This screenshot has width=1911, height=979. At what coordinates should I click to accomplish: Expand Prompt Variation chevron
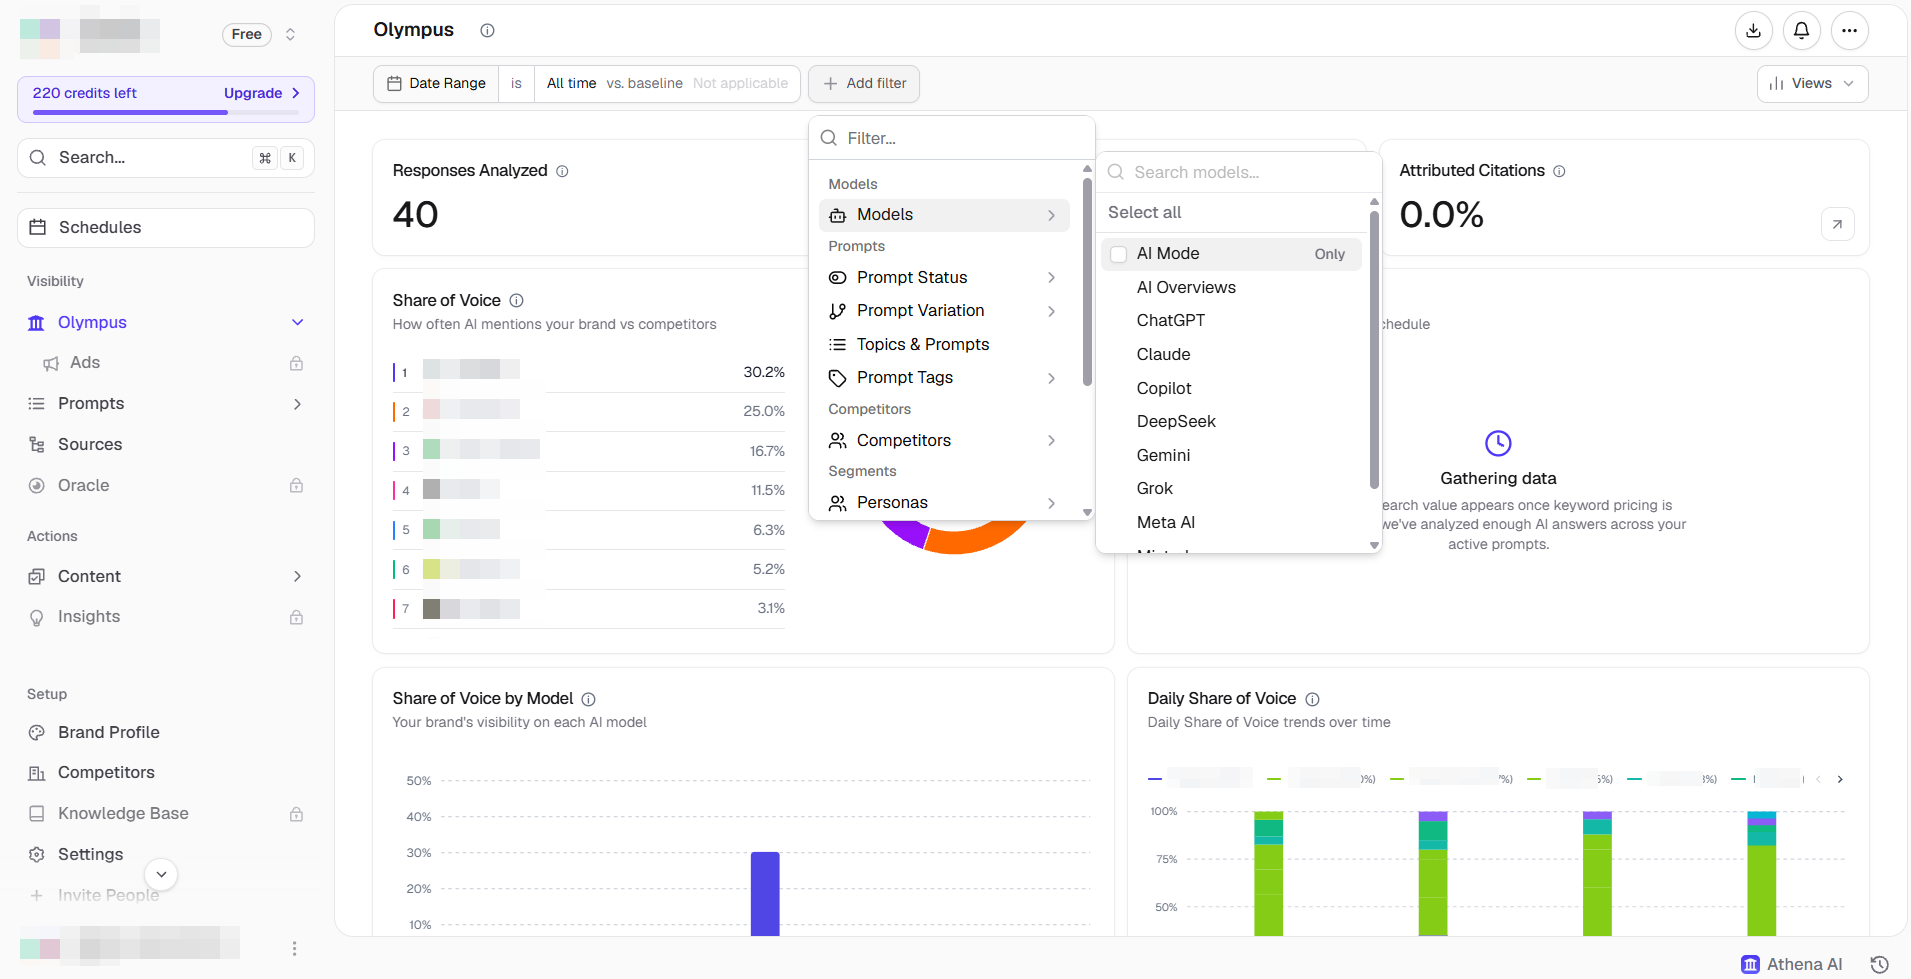pos(1051,311)
